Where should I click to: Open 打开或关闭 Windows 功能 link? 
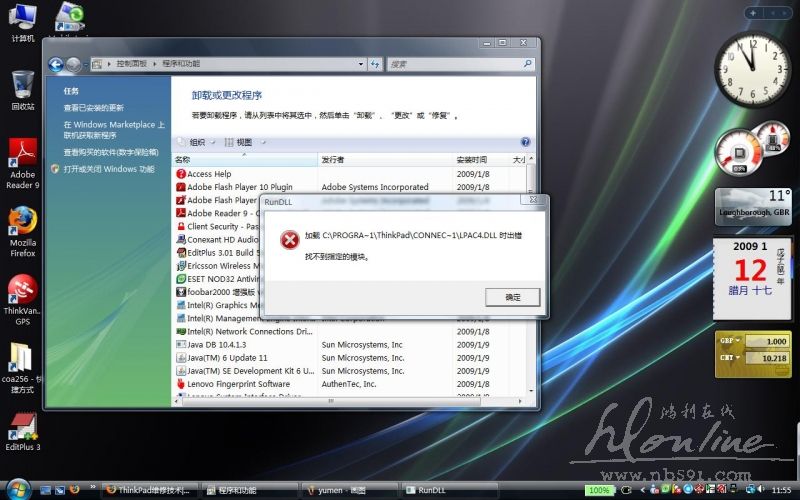108,169
